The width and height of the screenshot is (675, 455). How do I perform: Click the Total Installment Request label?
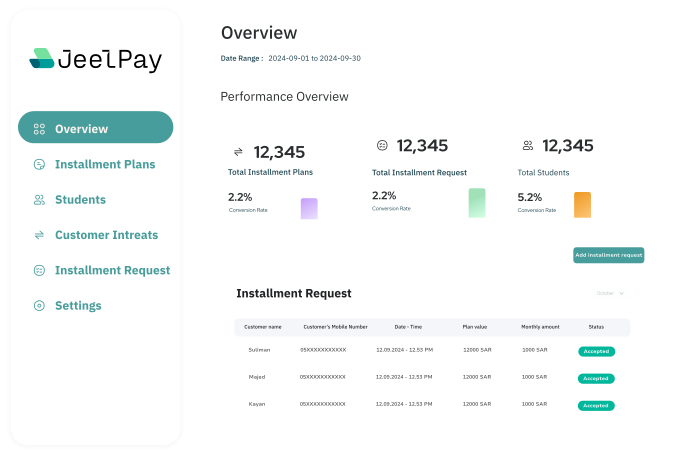[x=419, y=173]
